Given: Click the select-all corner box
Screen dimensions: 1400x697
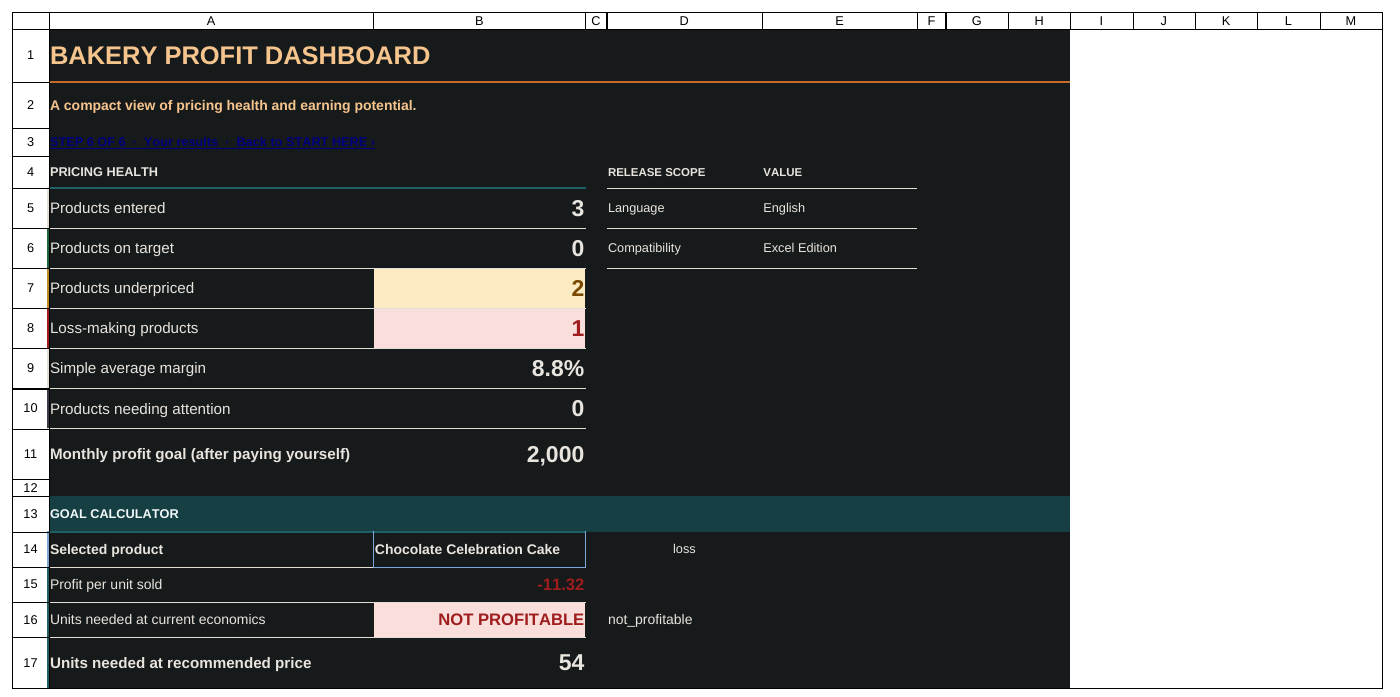Looking at the screenshot, I should (30, 21).
